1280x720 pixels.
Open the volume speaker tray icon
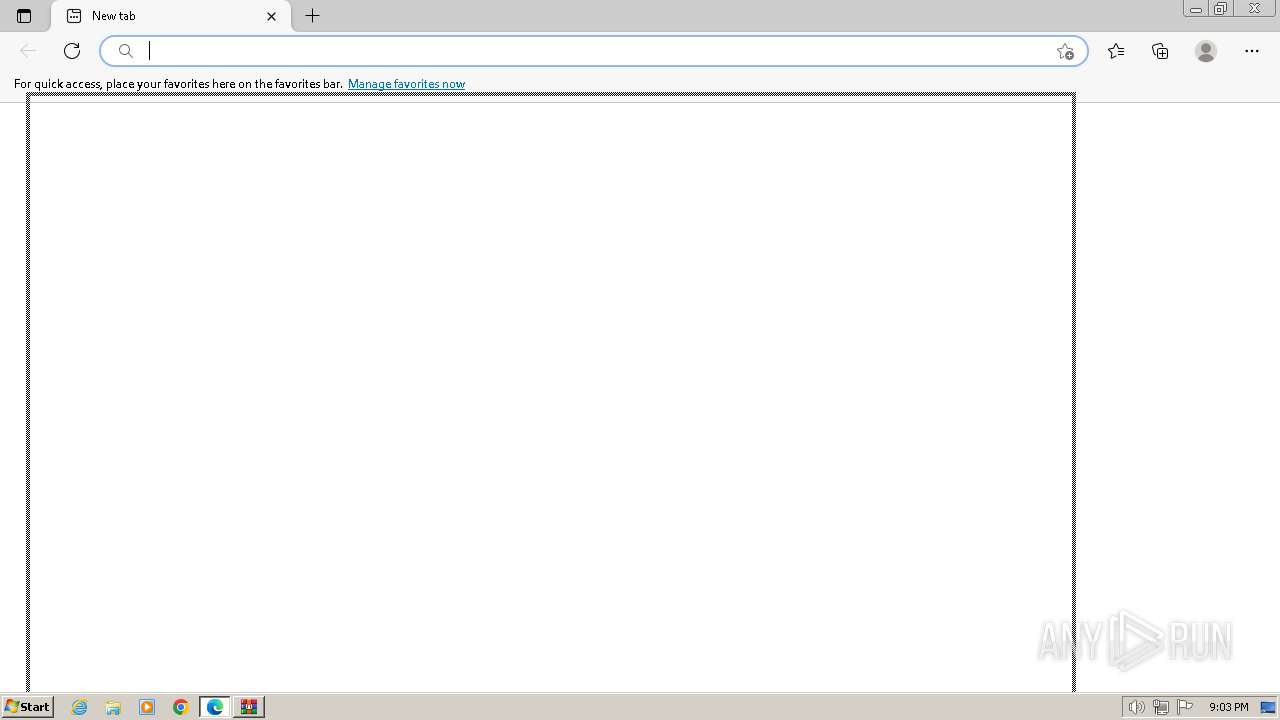tap(1136, 707)
